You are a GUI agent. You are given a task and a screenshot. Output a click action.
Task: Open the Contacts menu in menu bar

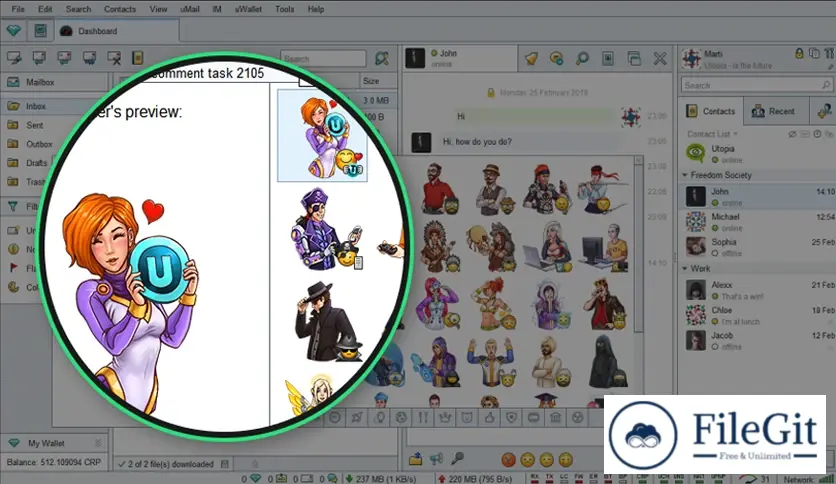pyautogui.click(x=120, y=9)
